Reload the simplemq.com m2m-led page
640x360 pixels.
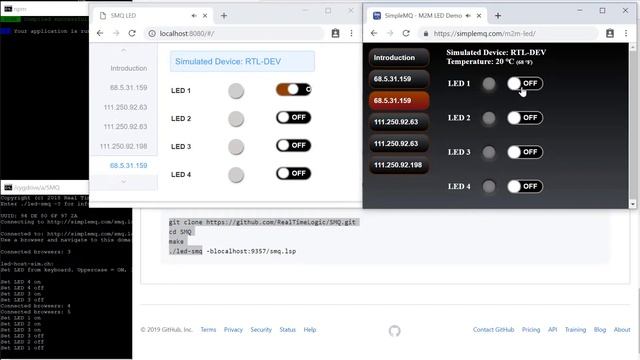[x=406, y=33]
